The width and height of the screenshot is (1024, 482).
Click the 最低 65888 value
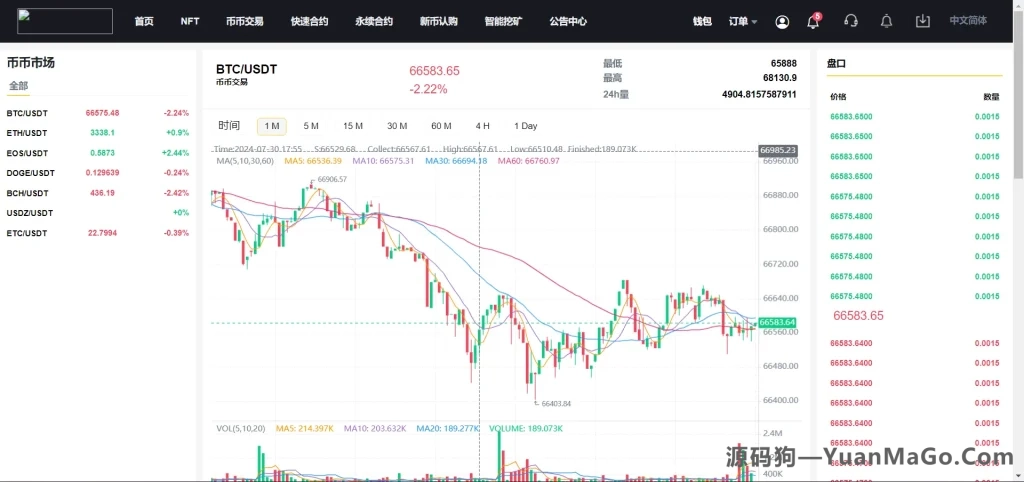[784, 63]
